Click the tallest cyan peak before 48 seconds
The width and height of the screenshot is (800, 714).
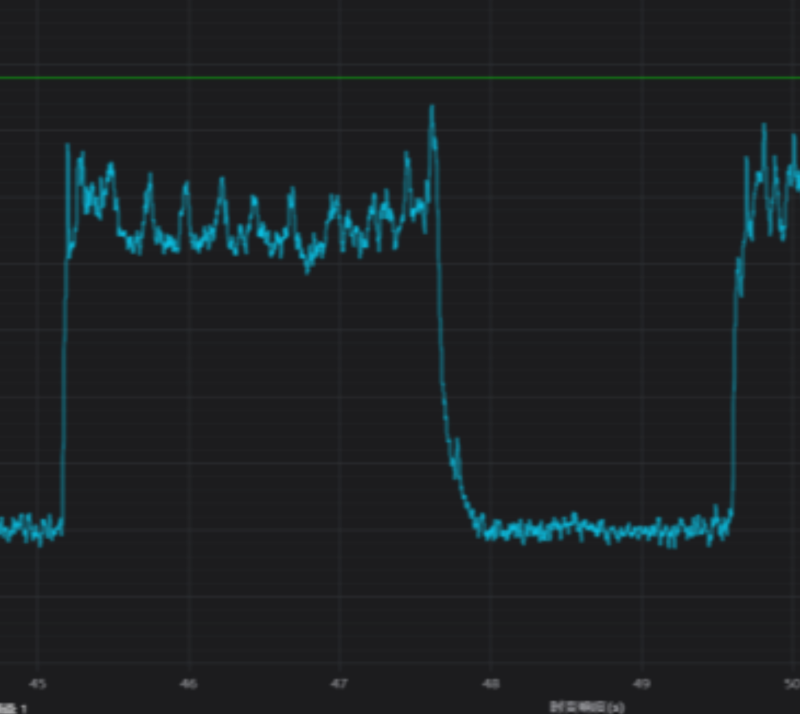[432, 108]
